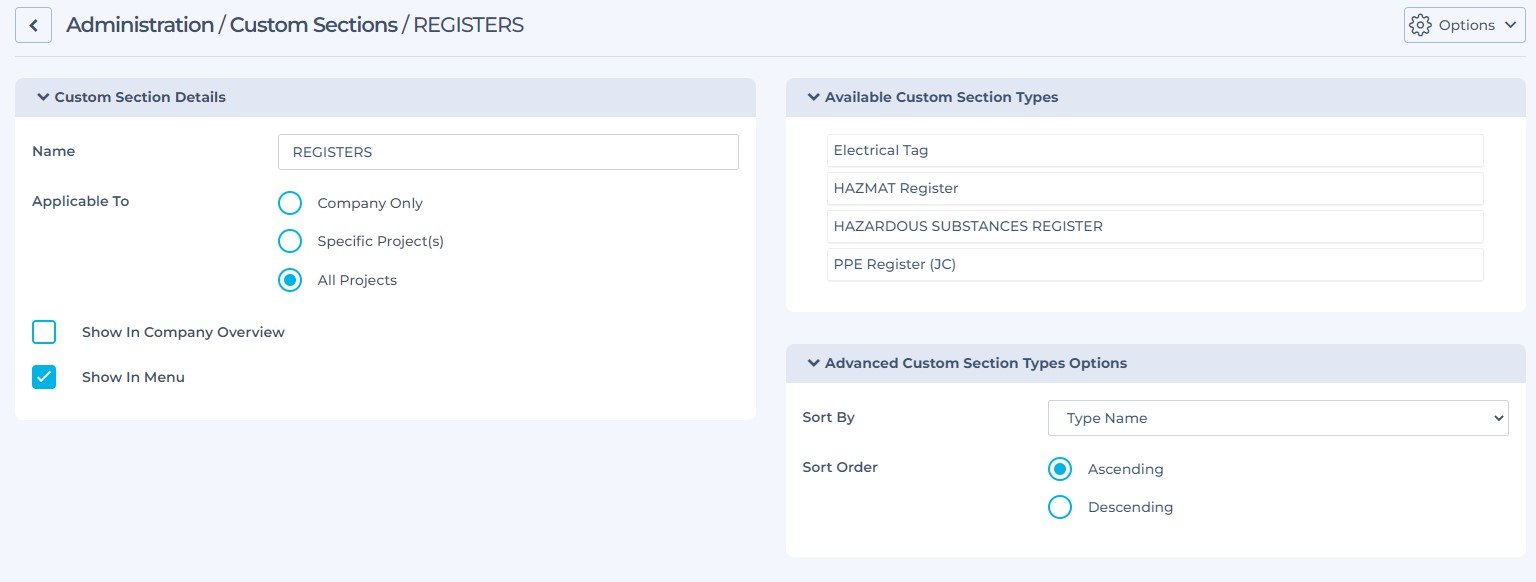Image resolution: width=1536 pixels, height=582 pixels.
Task: Uncheck the Show In Menu checkbox
Action: (44, 377)
